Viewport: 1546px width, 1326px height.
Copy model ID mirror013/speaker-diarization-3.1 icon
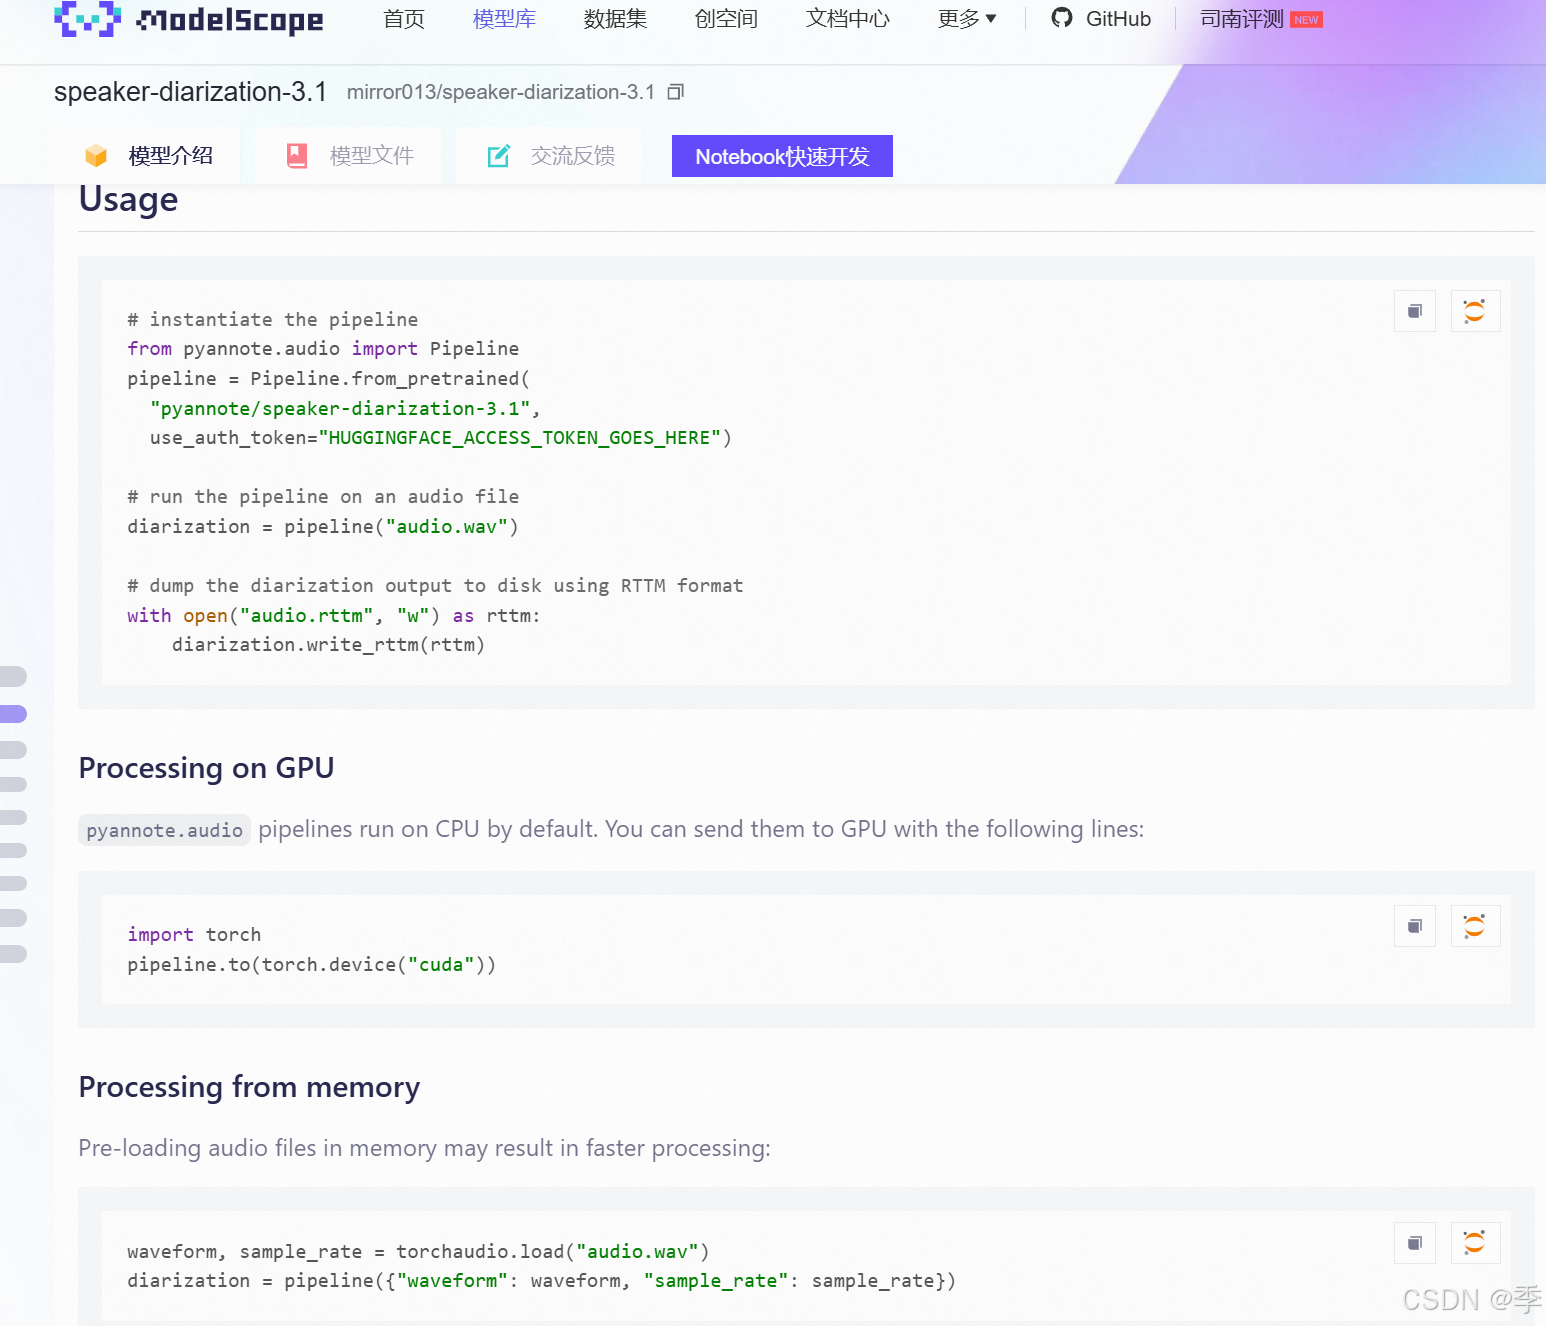[676, 92]
